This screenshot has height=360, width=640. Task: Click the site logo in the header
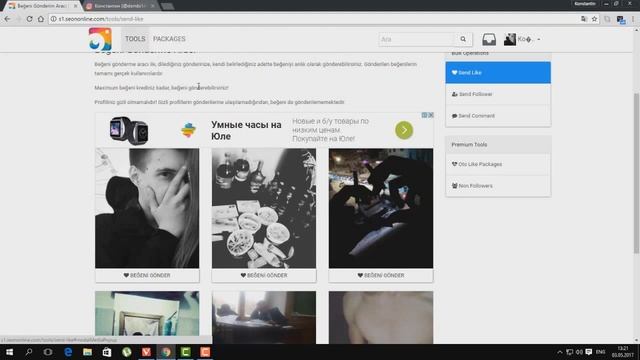click(x=100, y=39)
